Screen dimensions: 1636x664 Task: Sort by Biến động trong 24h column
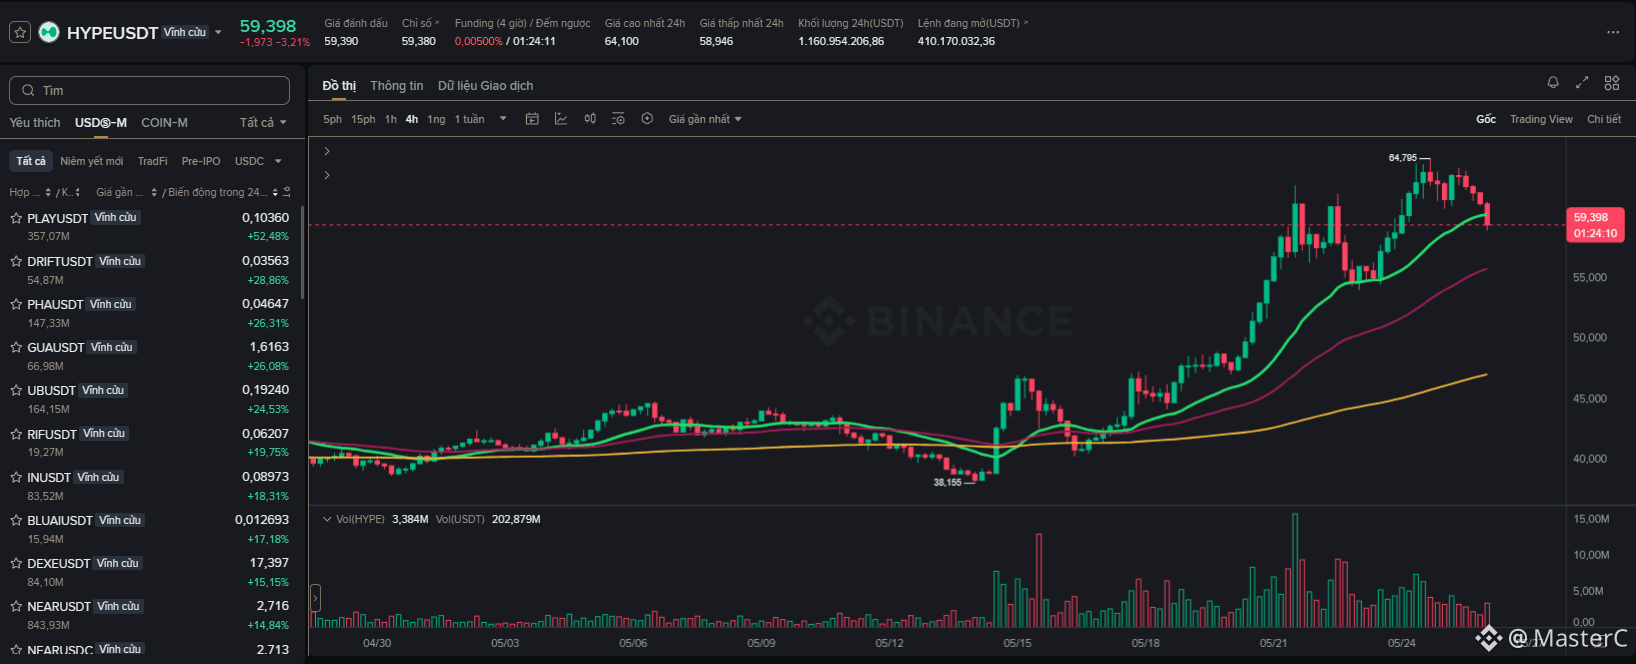(x=222, y=192)
